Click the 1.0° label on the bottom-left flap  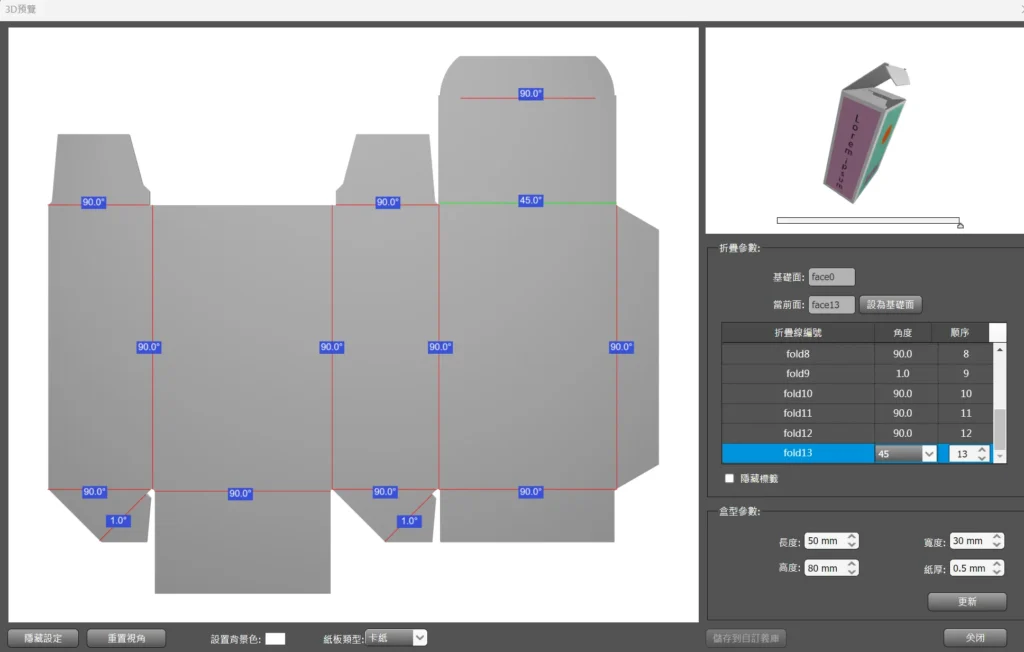point(119,521)
